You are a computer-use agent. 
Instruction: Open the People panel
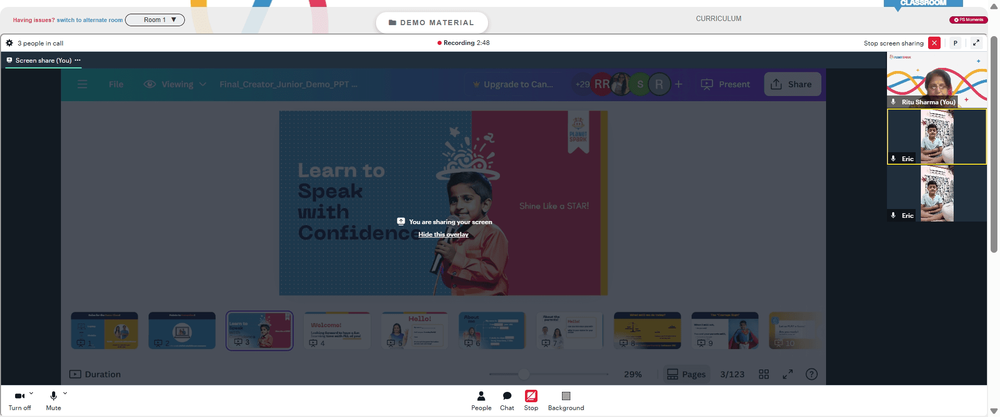click(x=482, y=400)
